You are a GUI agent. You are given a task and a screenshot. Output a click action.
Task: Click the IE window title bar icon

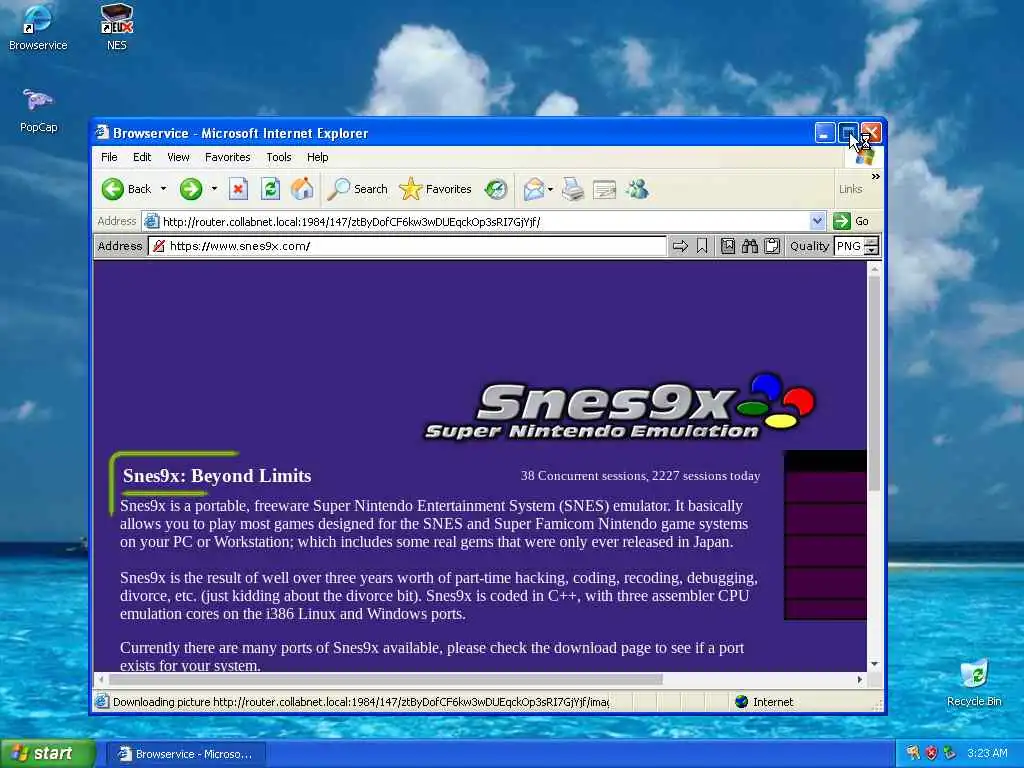coord(102,133)
